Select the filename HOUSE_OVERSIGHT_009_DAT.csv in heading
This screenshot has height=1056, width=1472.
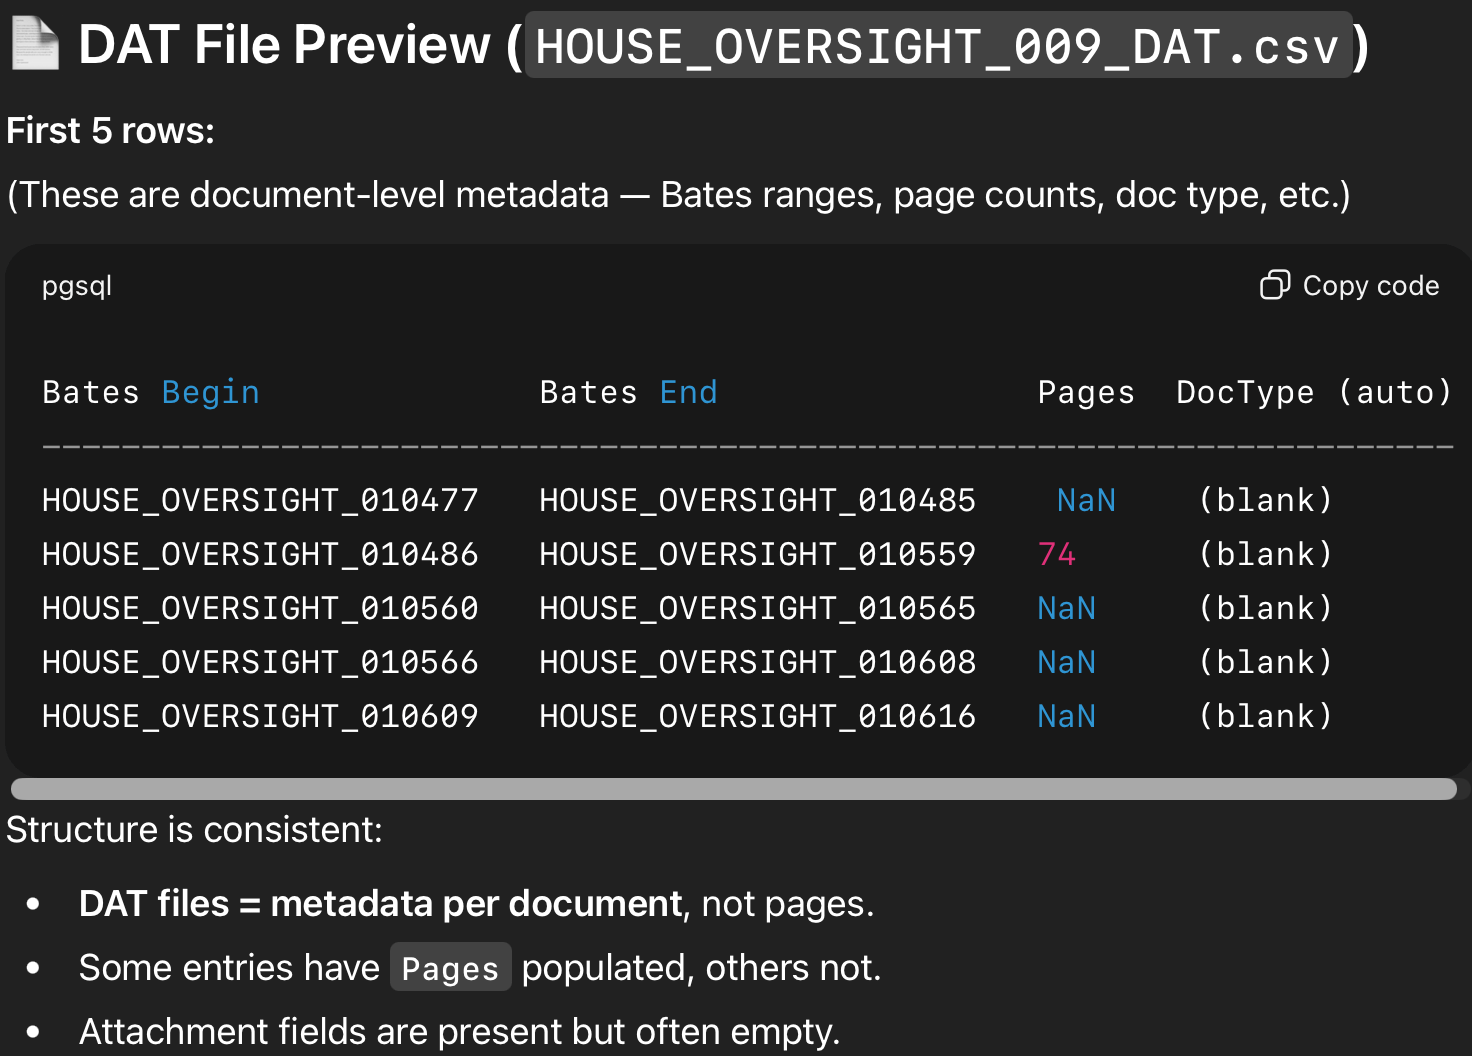coord(938,46)
